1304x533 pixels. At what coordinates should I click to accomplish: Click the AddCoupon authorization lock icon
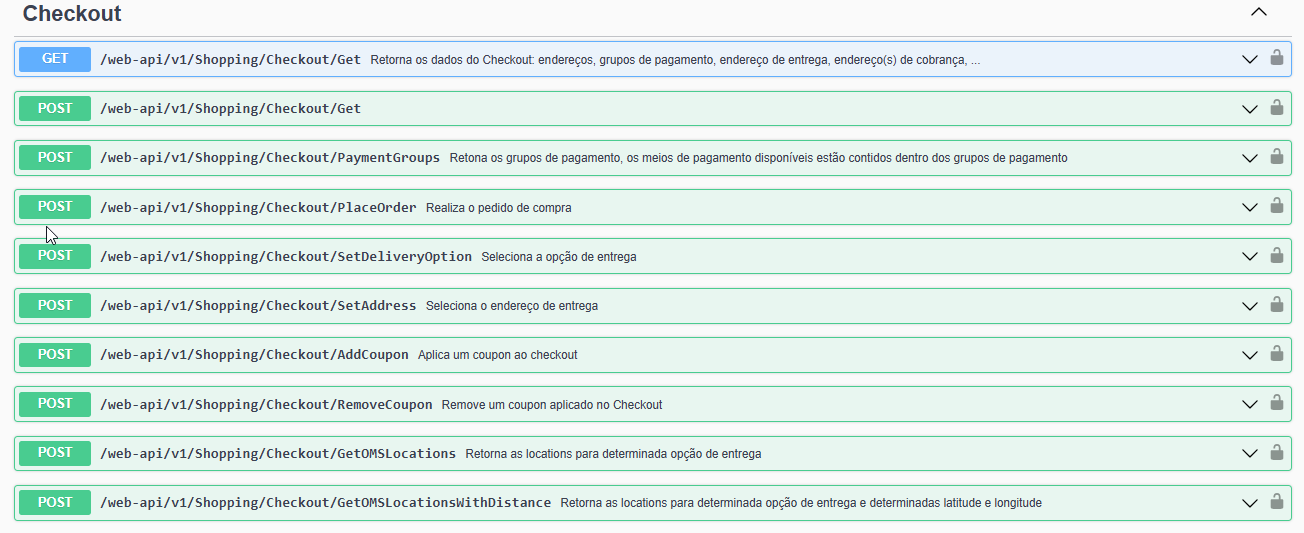1277,353
